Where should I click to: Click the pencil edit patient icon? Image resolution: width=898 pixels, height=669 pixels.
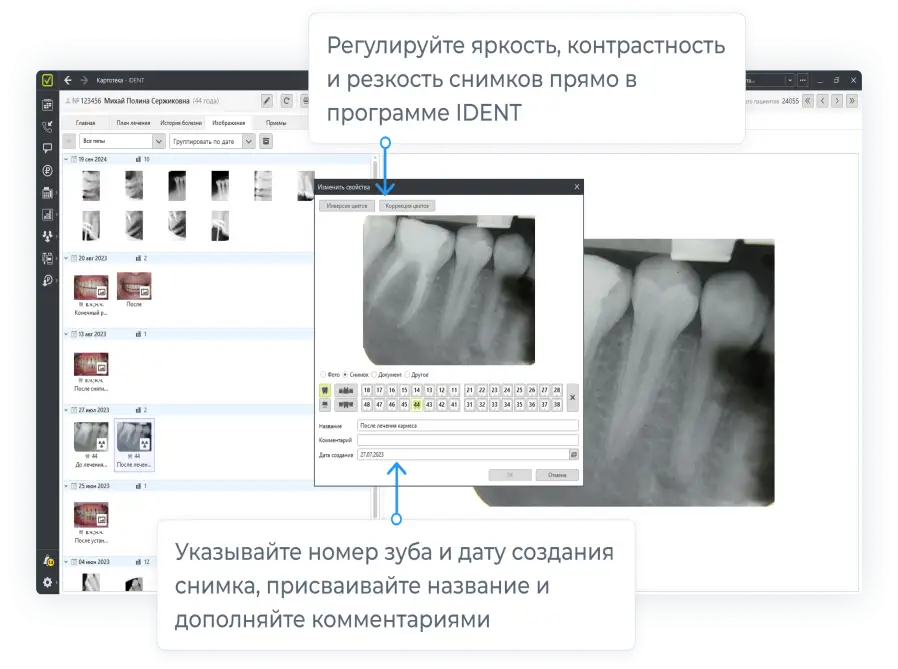[x=267, y=101]
